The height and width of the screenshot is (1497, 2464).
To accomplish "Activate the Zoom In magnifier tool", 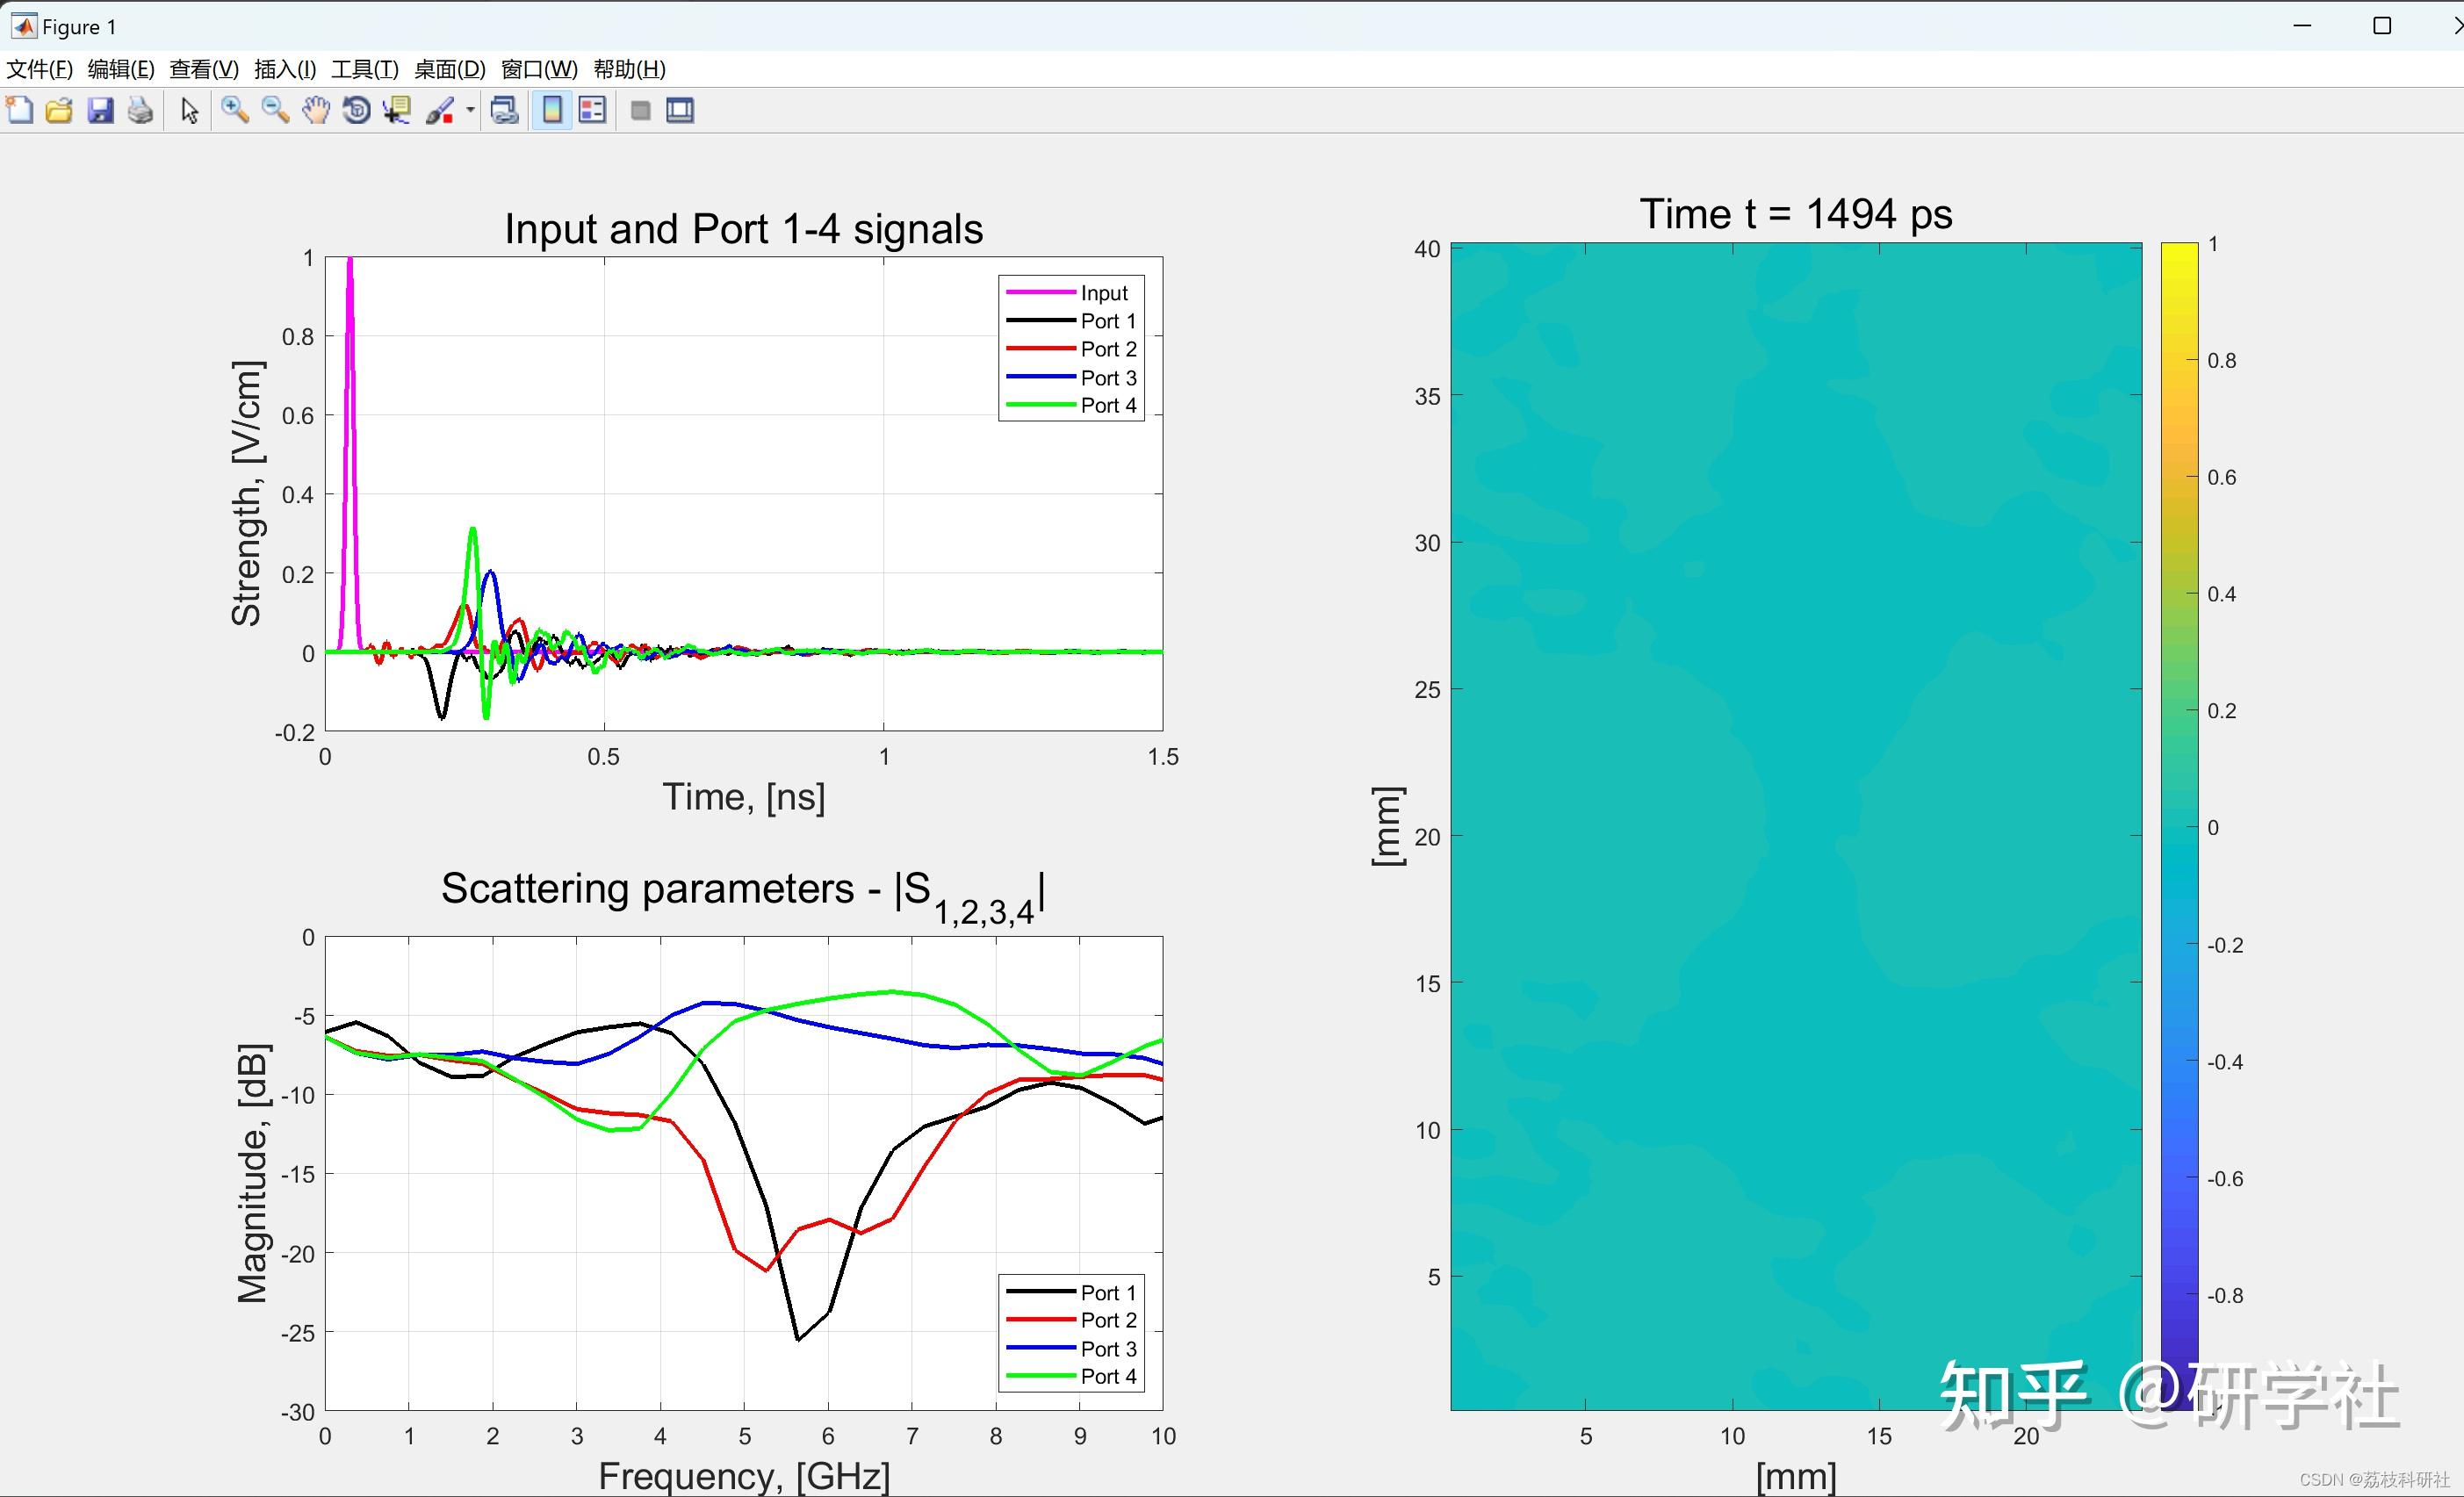I will coord(235,110).
